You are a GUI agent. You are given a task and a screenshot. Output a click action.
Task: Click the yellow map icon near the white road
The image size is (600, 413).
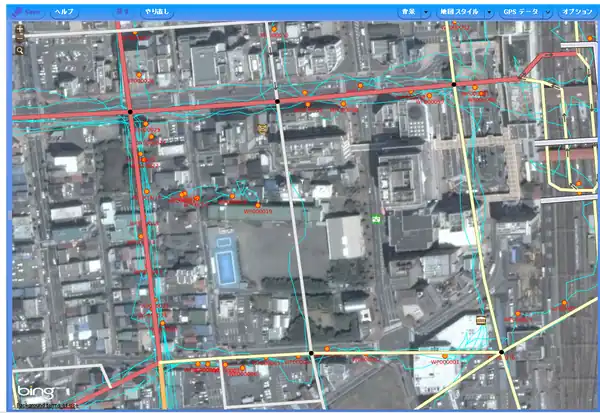coord(262,128)
